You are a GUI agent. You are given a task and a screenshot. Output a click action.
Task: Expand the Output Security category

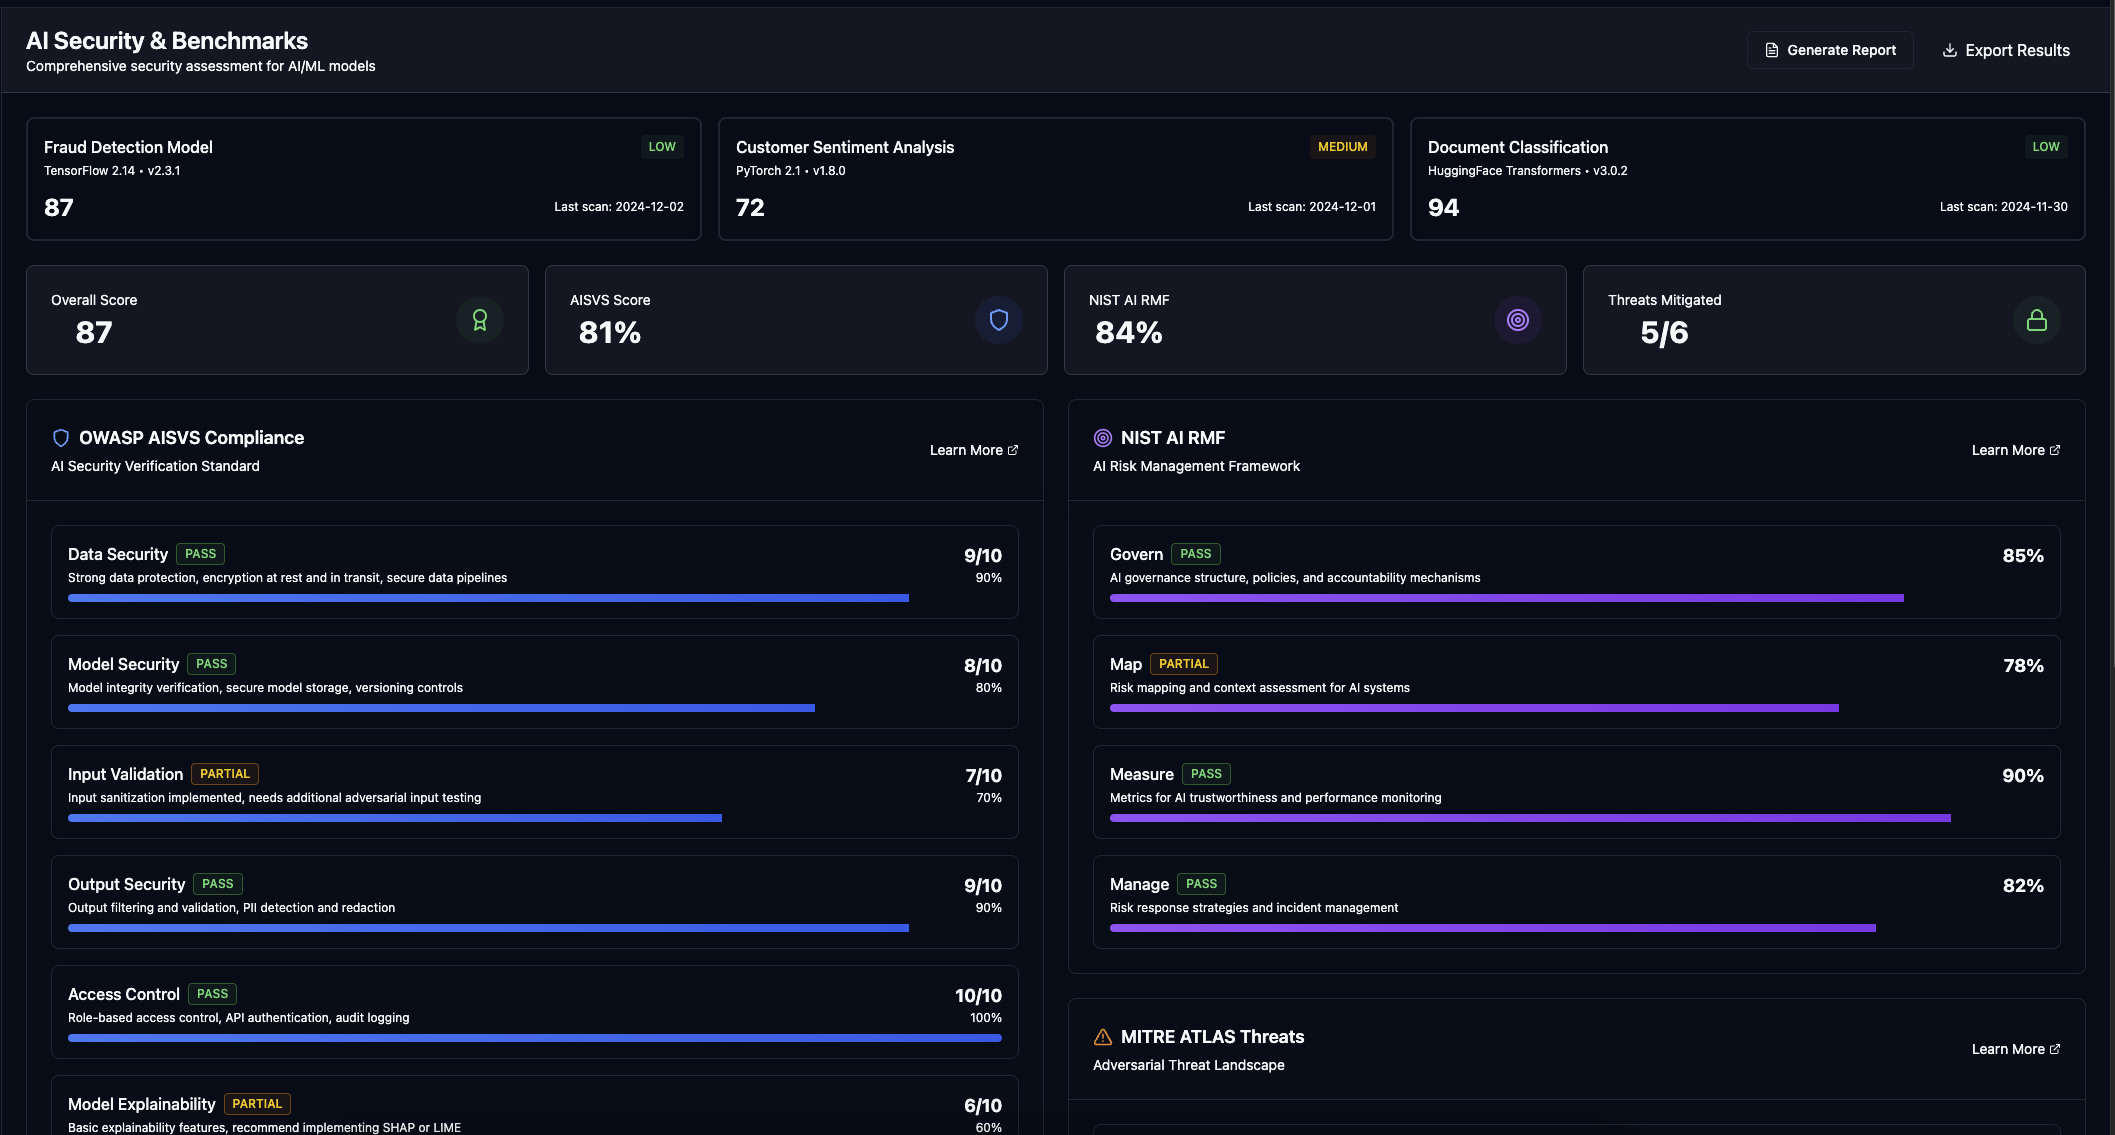(534, 901)
